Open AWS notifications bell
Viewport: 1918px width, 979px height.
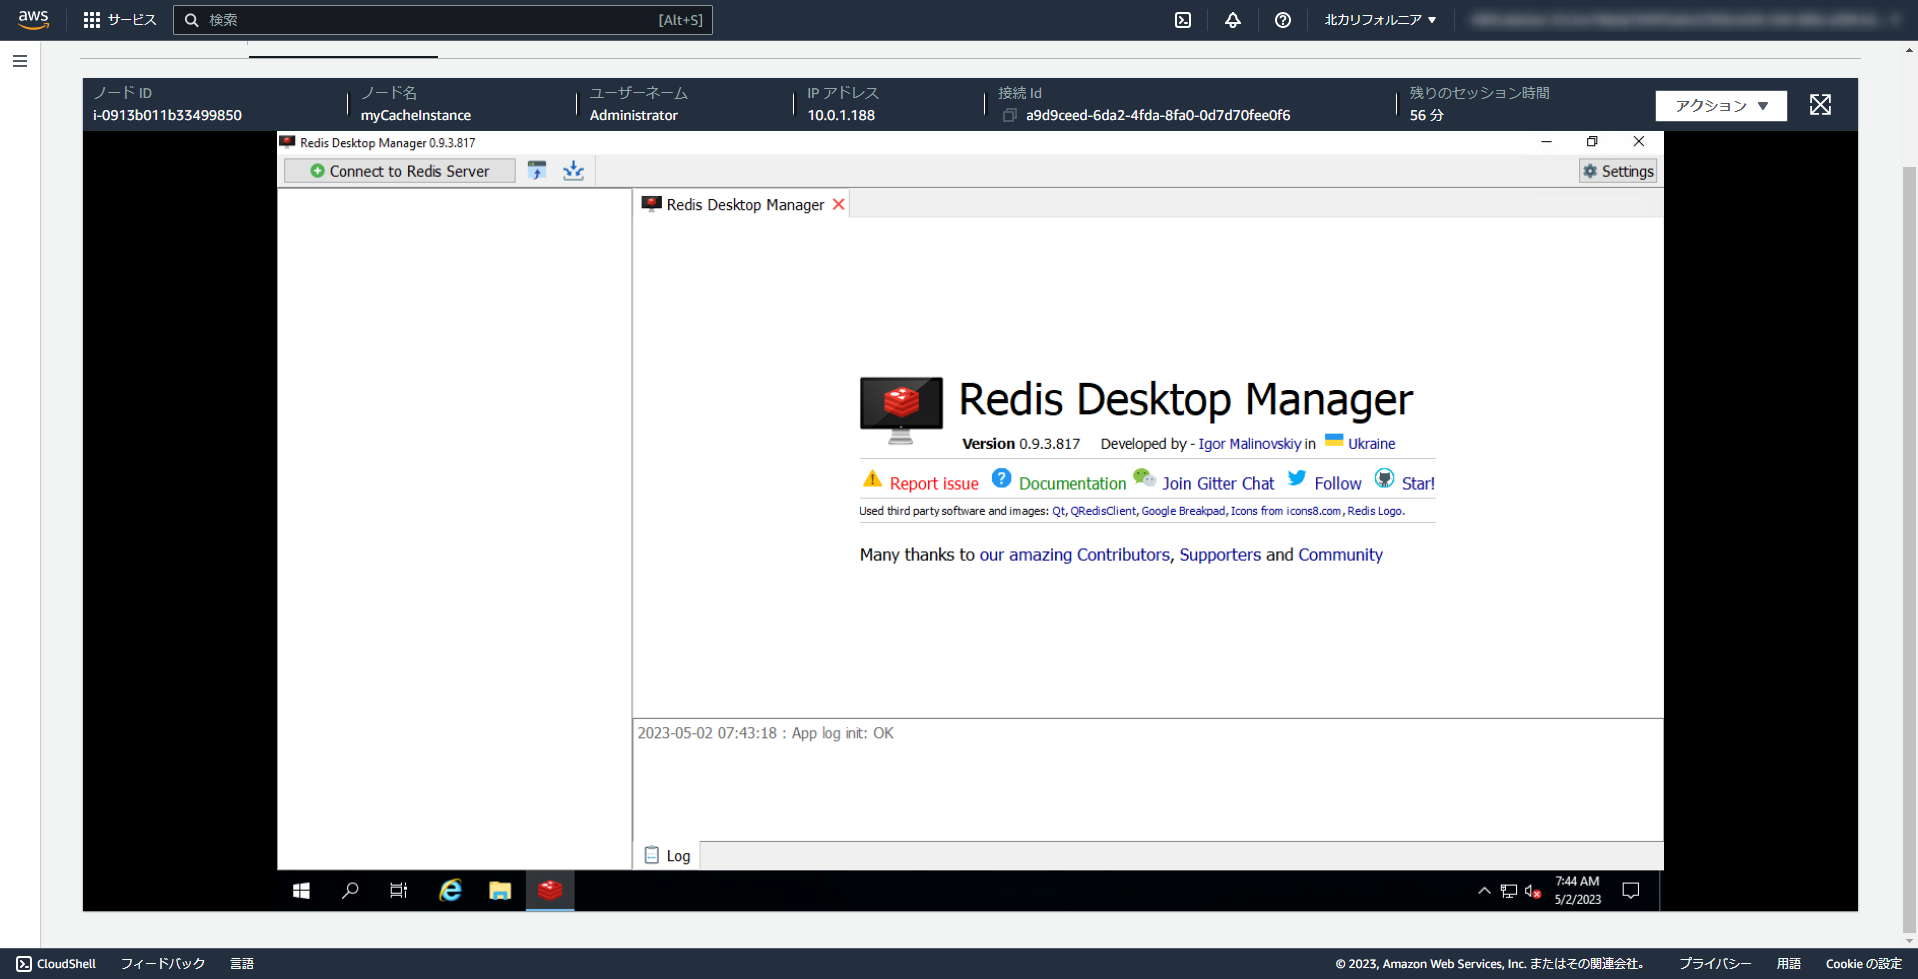(x=1232, y=20)
